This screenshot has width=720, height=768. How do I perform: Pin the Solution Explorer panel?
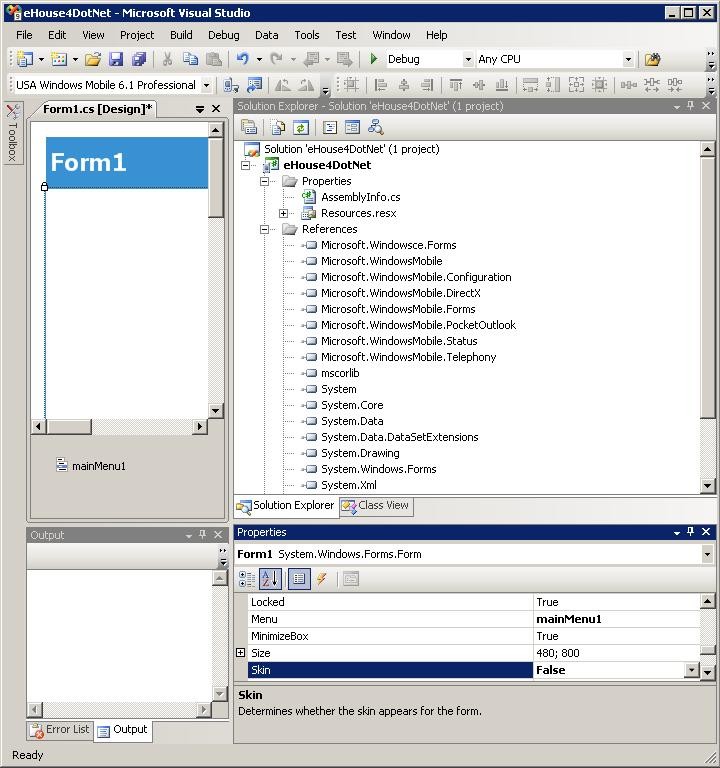pos(691,106)
